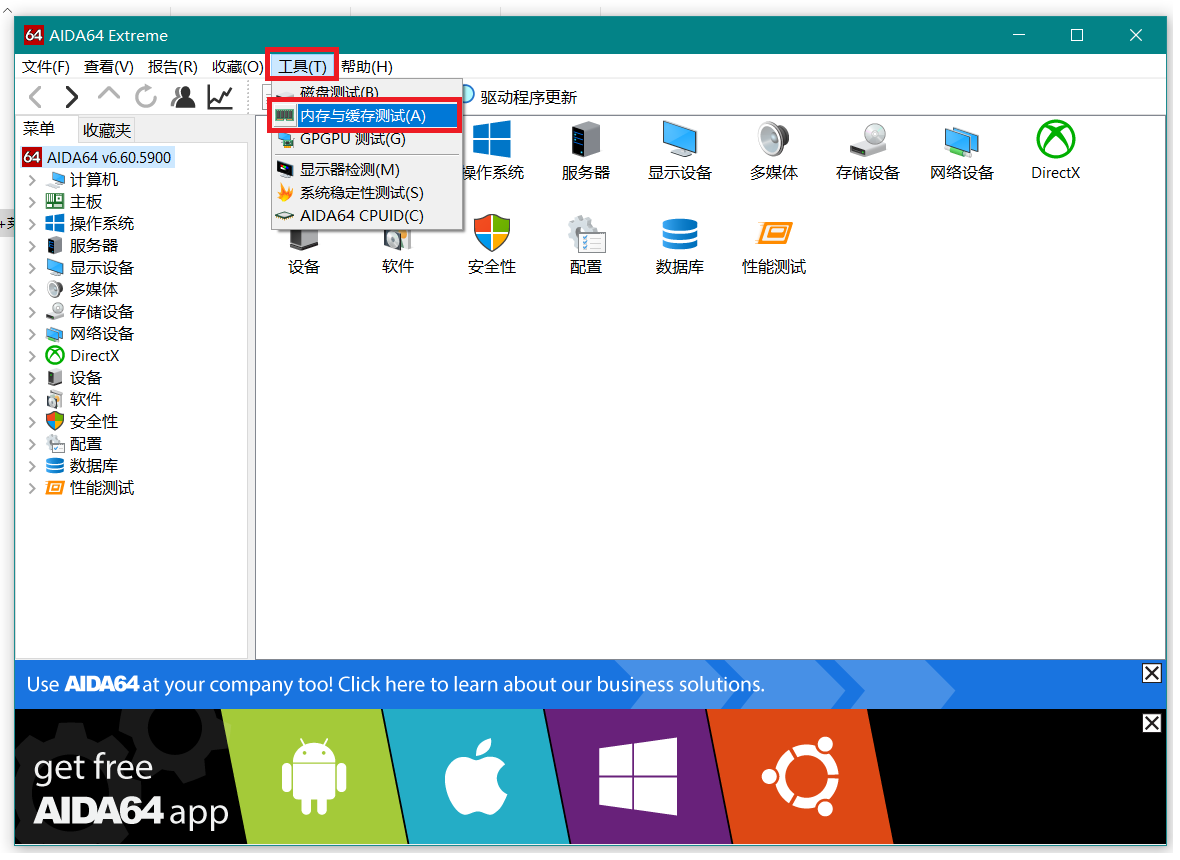
Task: Open the report user toolbar icon
Action: (x=183, y=97)
